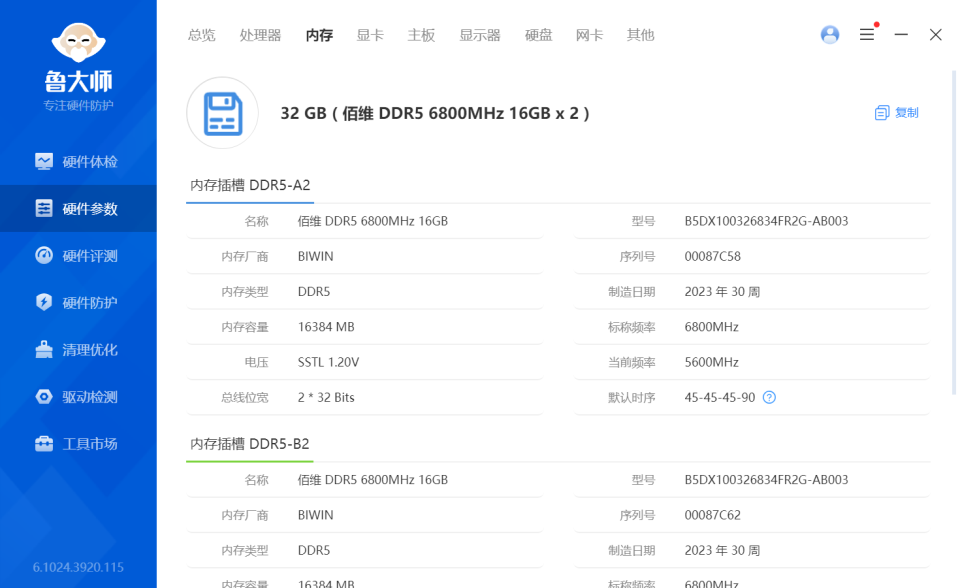
Task: Open the hamburger main menu
Action: pos(866,35)
